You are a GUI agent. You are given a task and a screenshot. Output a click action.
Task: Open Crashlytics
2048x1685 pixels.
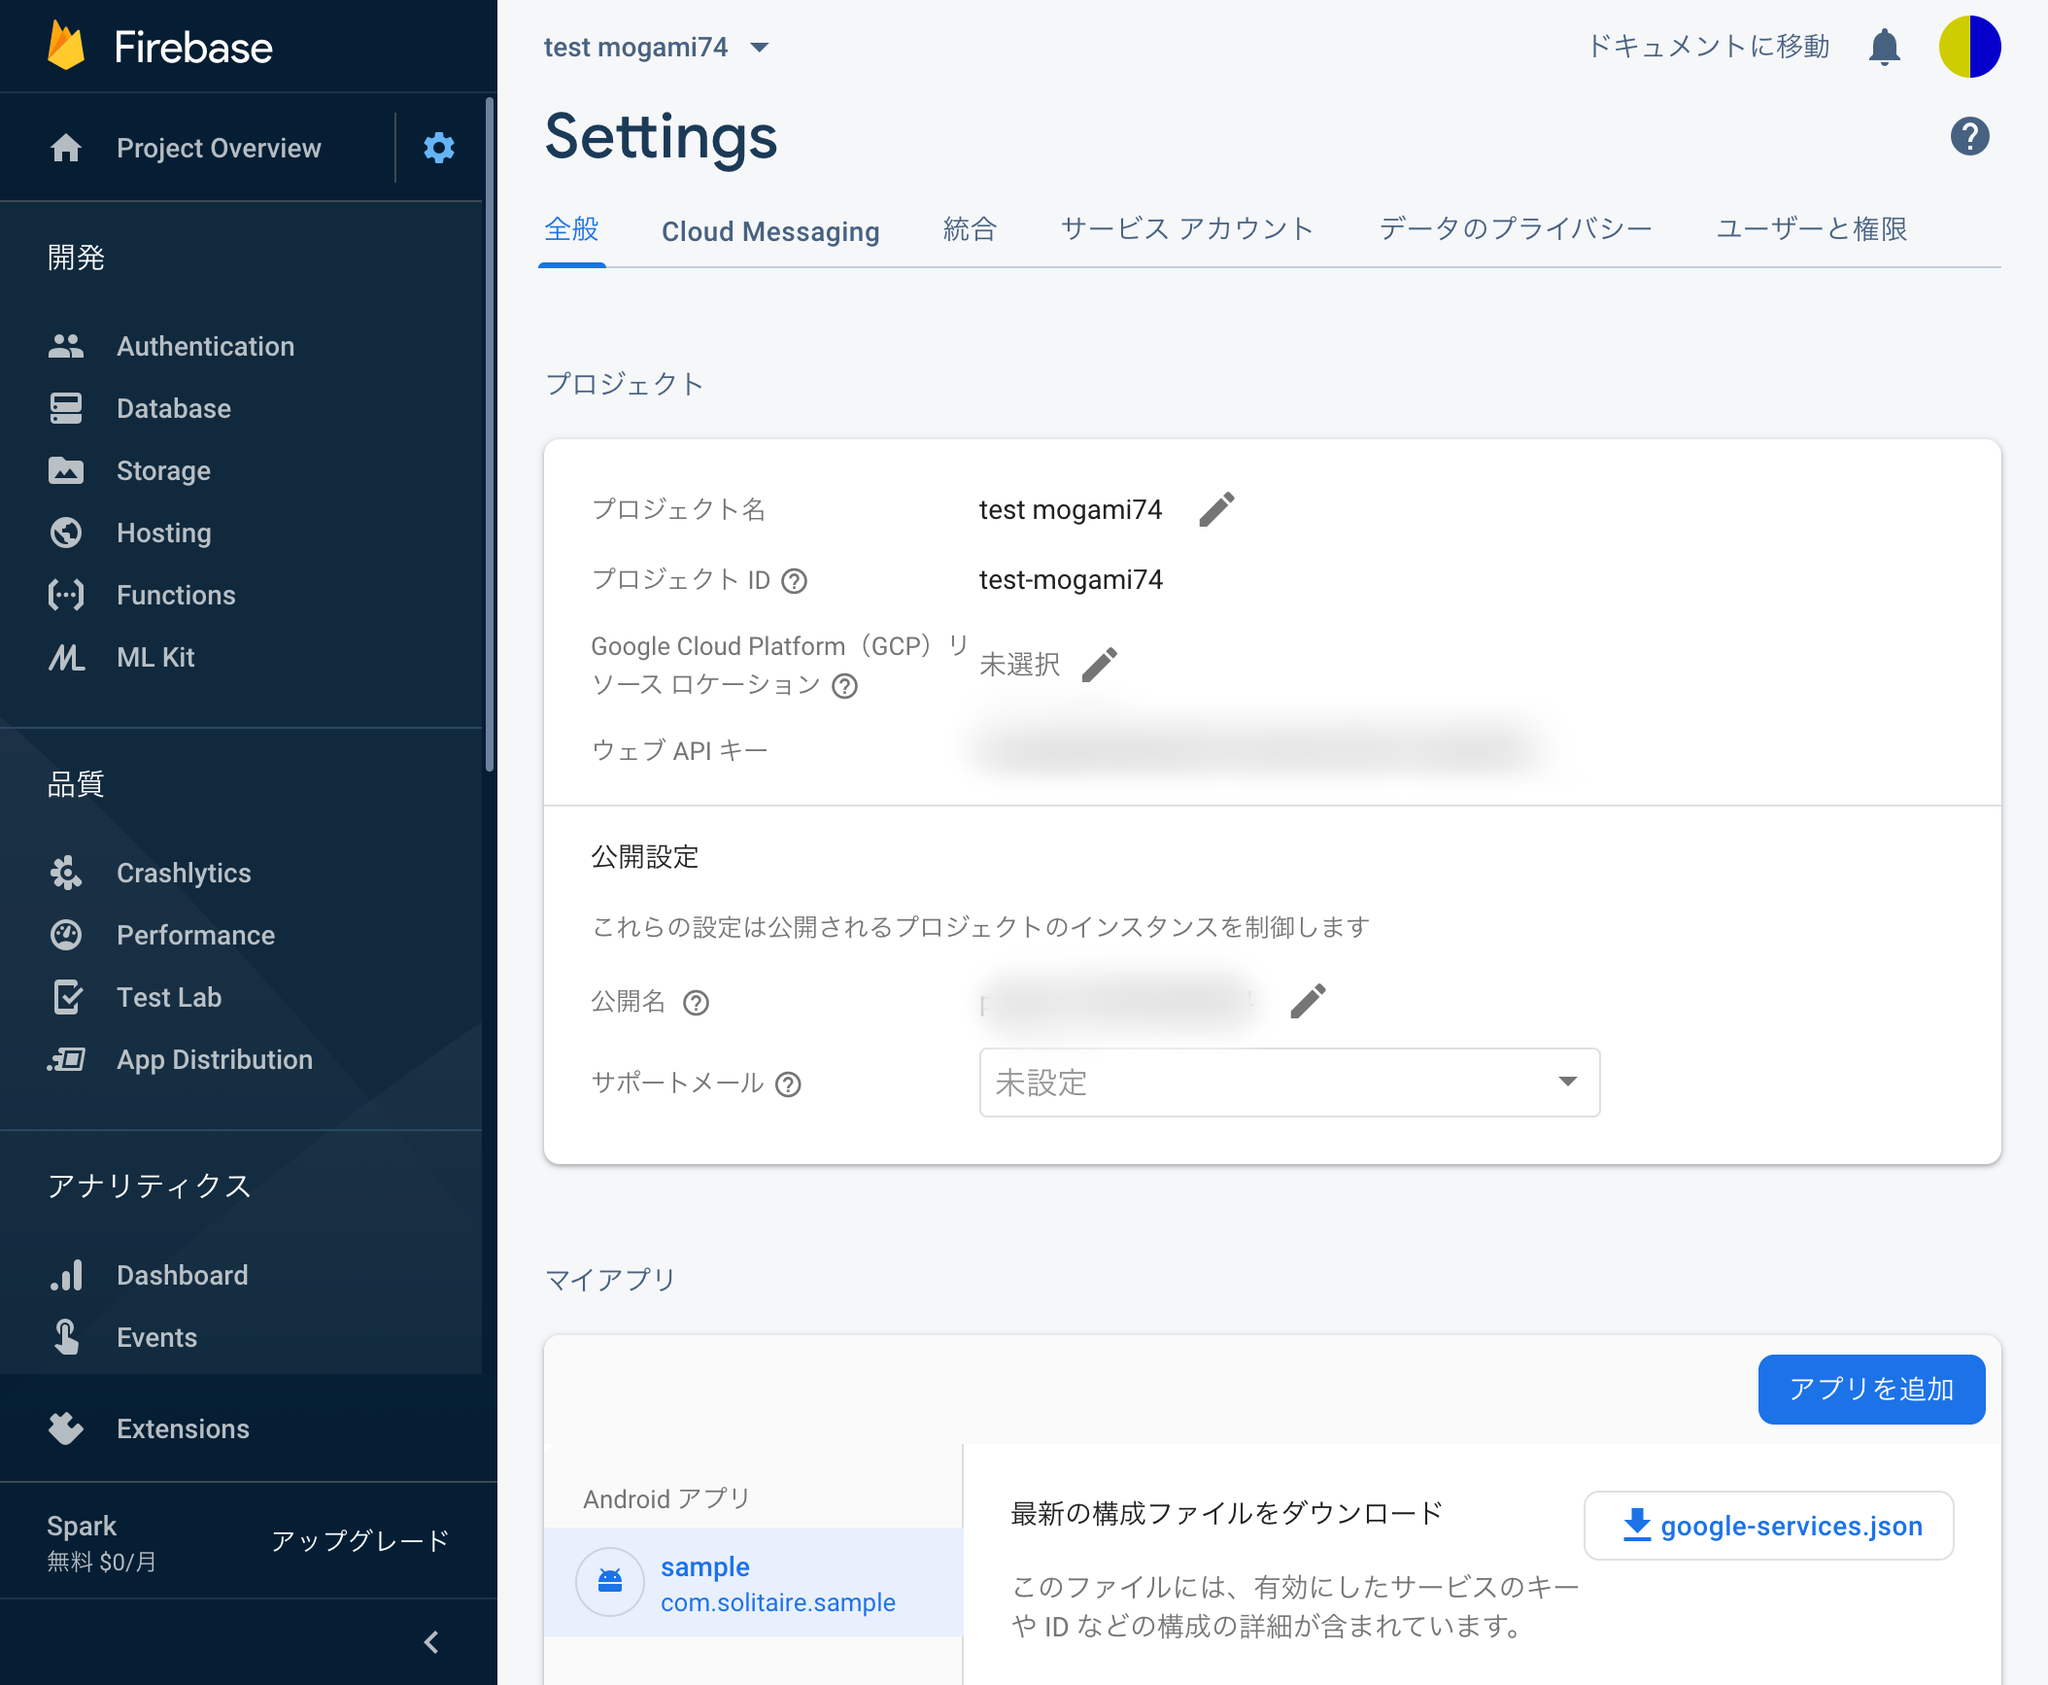pyautogui.click(x=184, y=872)
